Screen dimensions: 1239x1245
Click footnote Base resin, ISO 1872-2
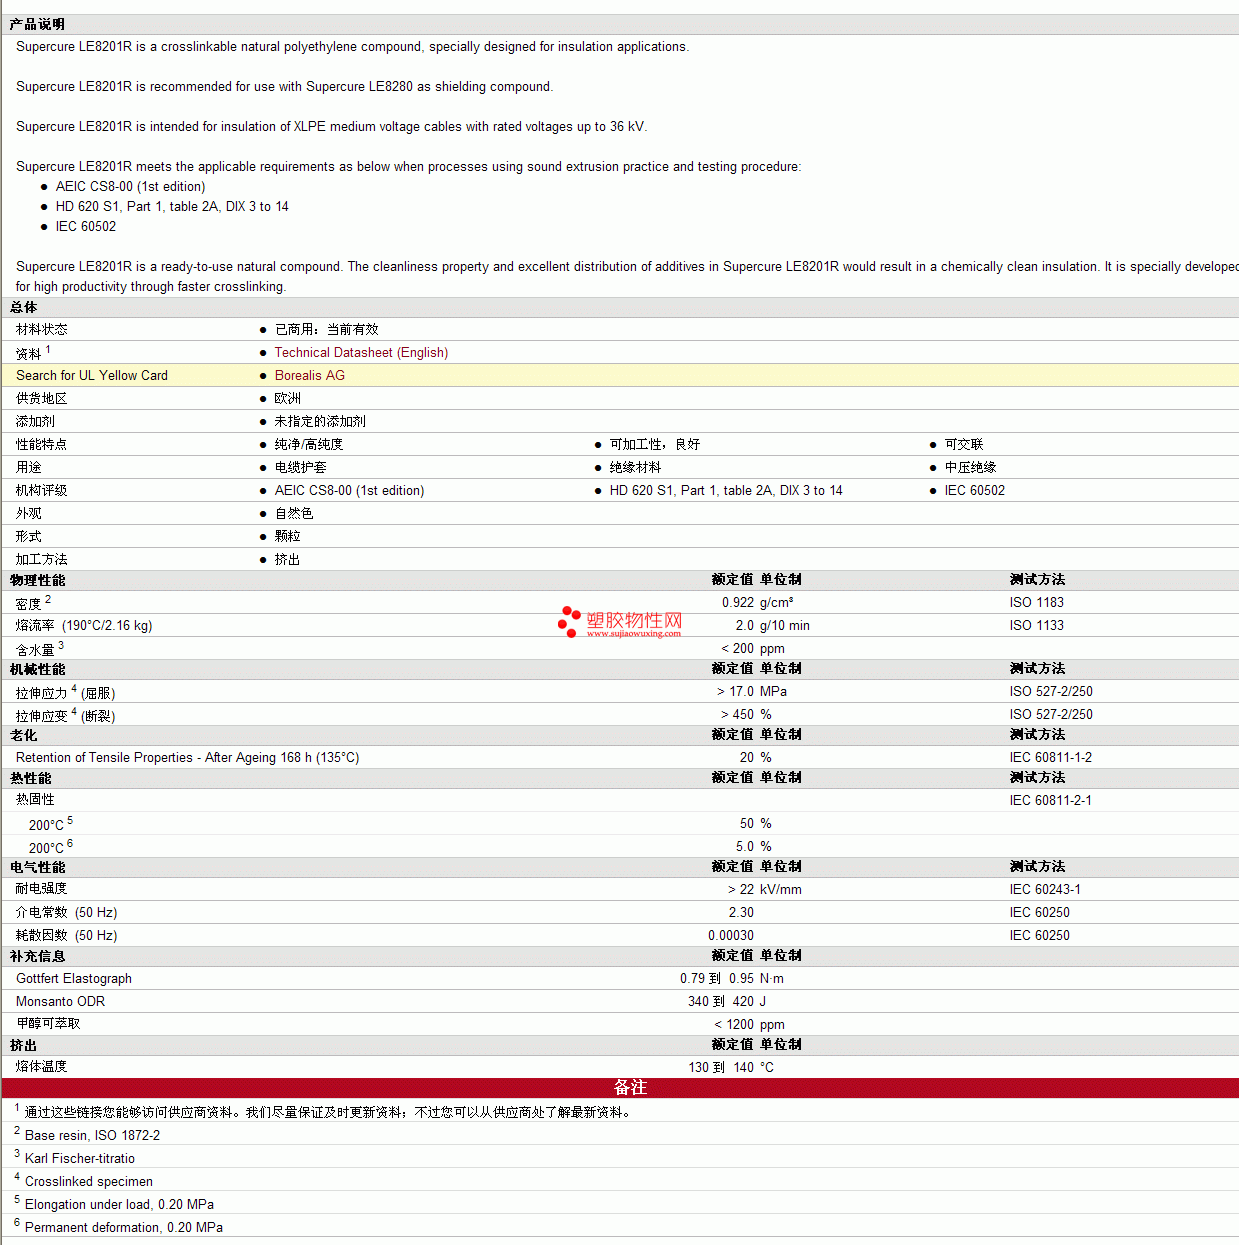(x=92, y=1135)
